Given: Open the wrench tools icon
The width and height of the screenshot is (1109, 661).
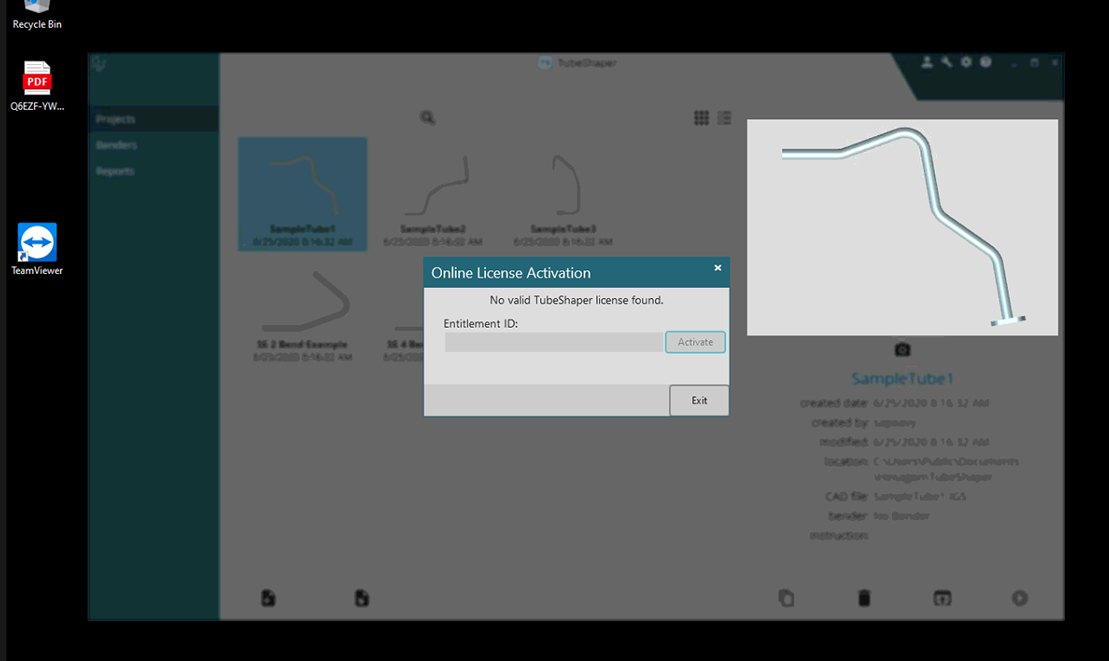Looking at the screenshot, I should (946, 62).
